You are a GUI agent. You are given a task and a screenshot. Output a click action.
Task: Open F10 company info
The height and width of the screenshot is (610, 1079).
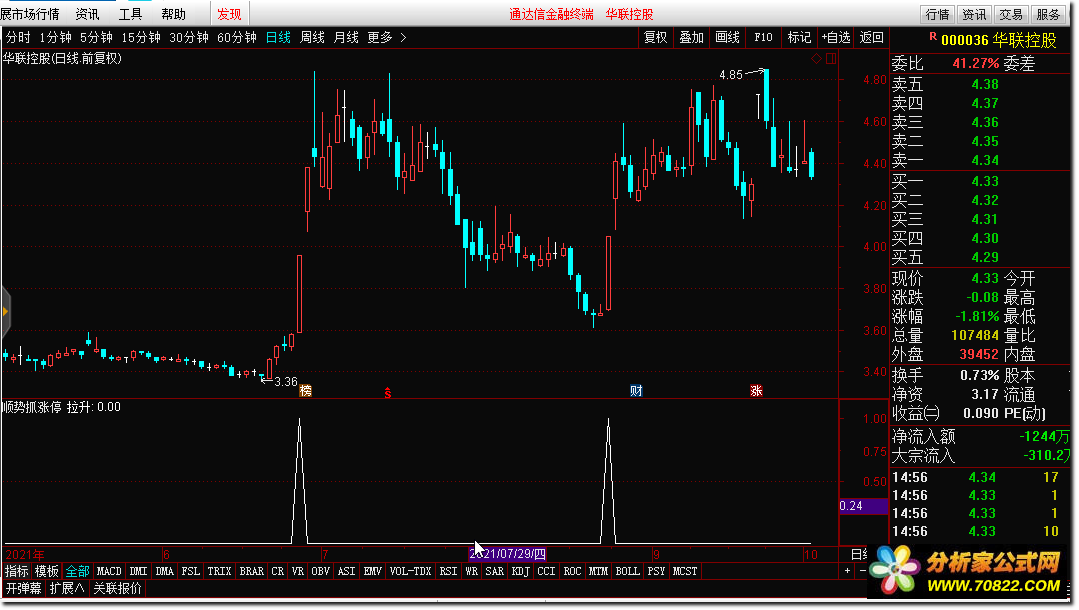click(x=763, y=37)
